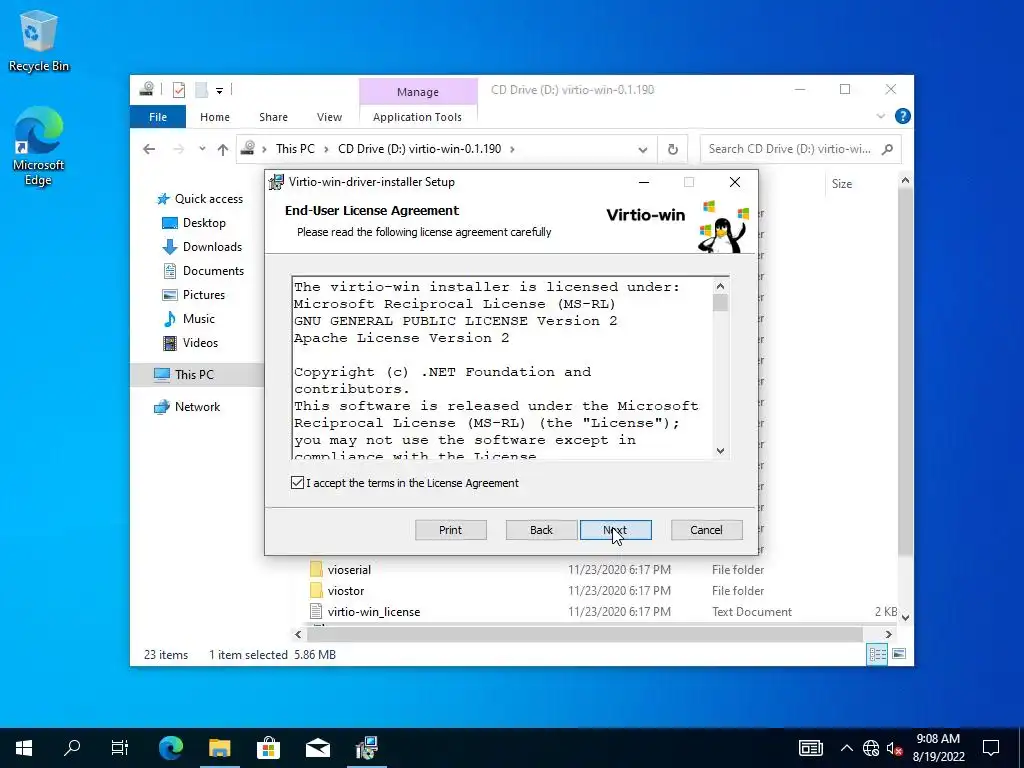The width and height of the screenshot is (1024, 768).
Task: Click the Explorer forward arrow
Action: click(178, 149)
